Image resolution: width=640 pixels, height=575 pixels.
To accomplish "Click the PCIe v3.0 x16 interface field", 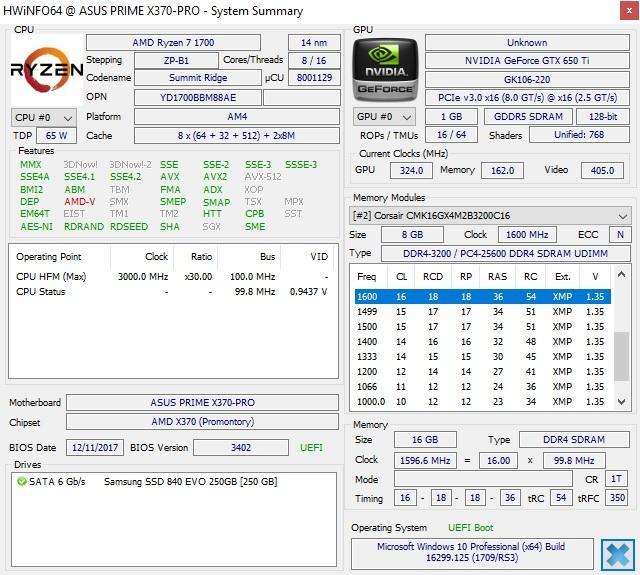I will tap(527, 98).
